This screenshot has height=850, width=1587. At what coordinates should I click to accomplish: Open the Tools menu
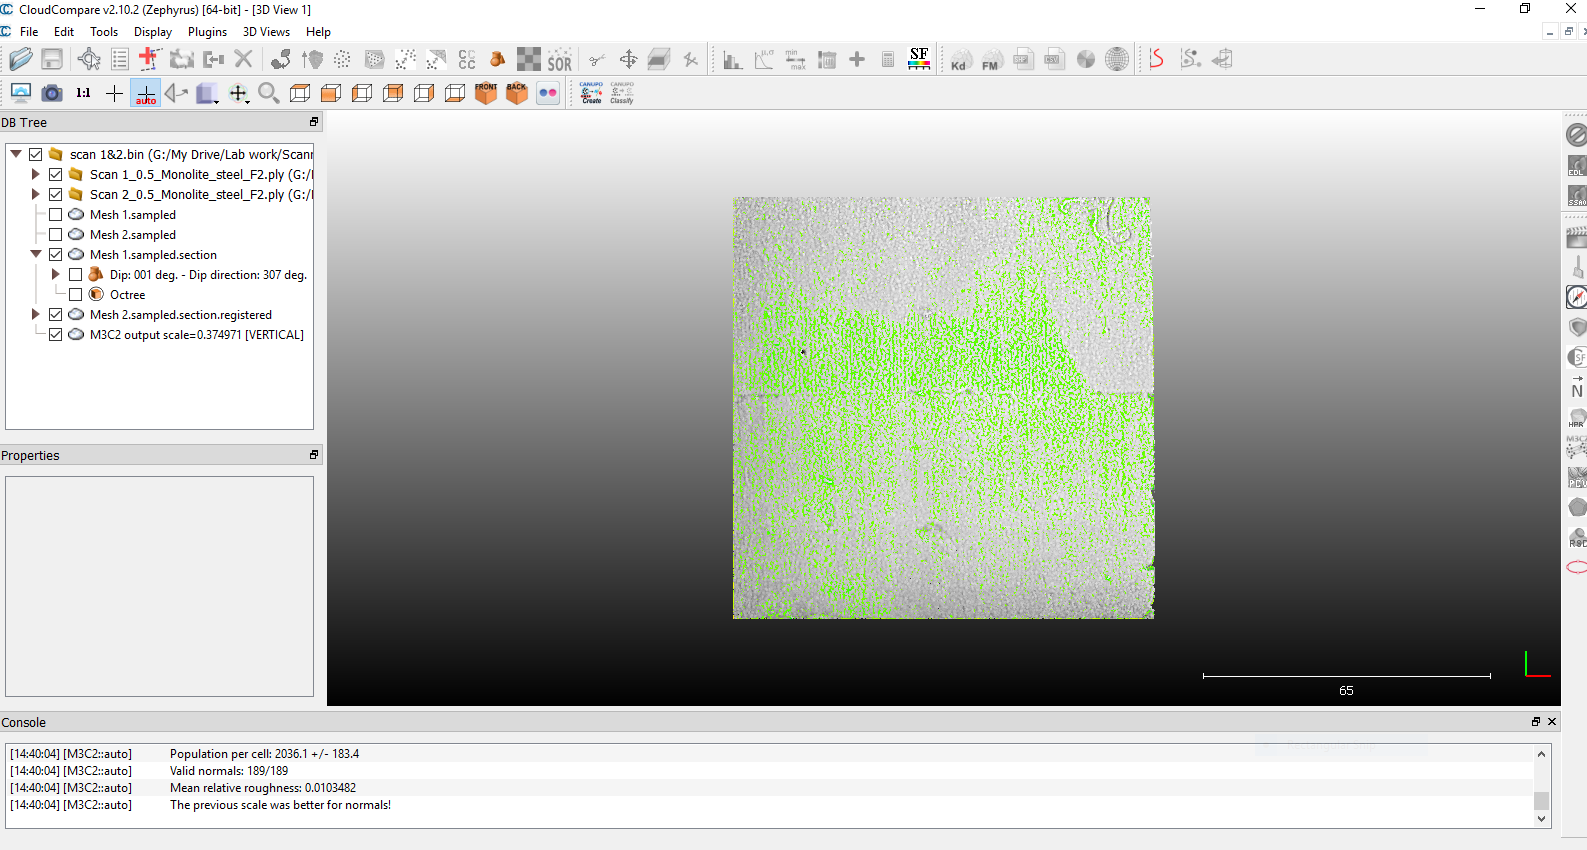pos(104,32)
